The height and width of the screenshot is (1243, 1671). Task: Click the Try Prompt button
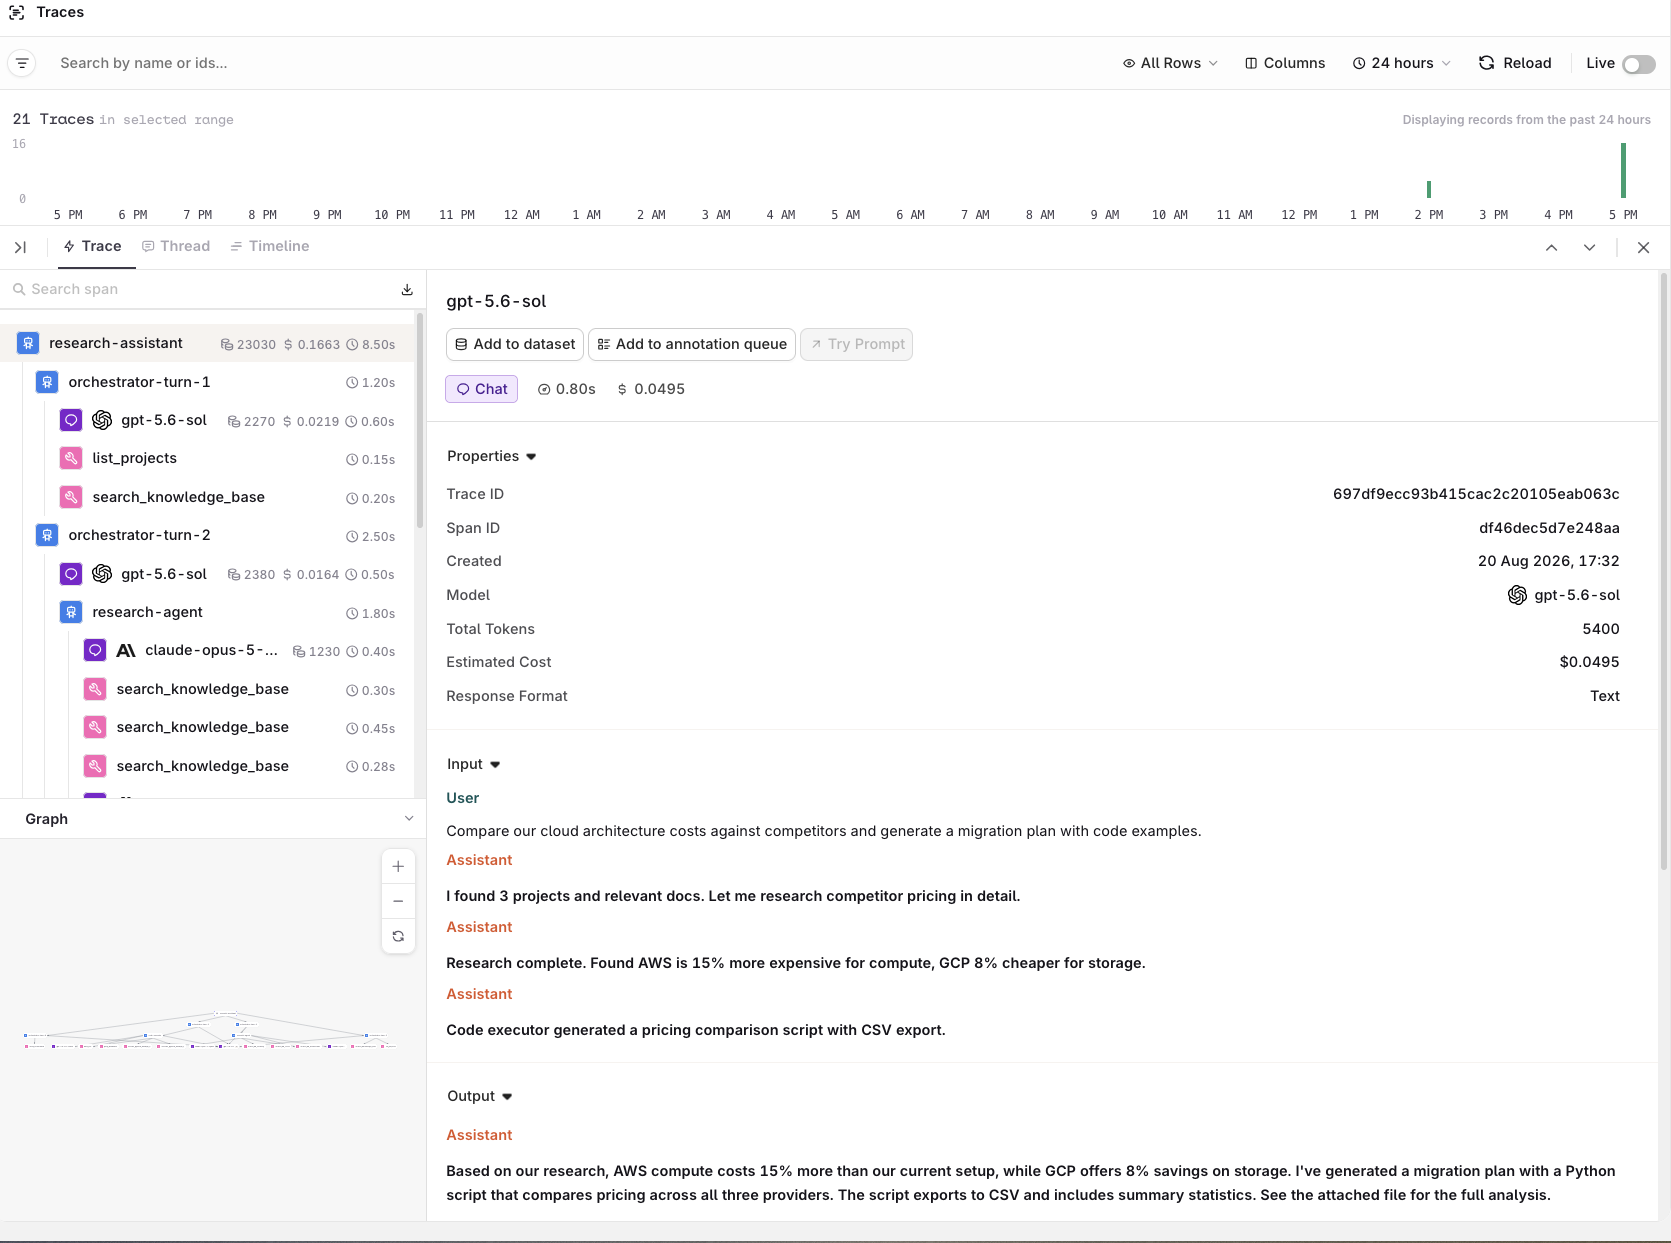pos(857,344)
